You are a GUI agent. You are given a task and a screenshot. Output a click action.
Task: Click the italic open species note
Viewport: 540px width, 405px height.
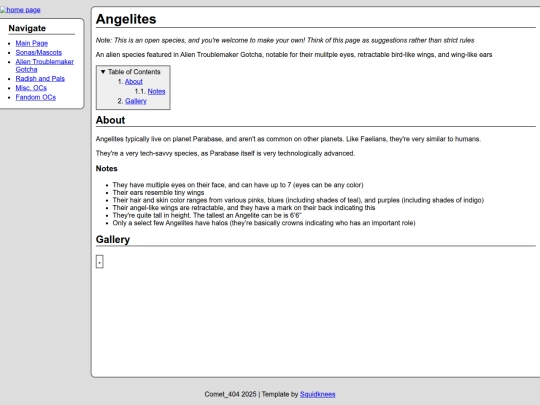[285, 40]
